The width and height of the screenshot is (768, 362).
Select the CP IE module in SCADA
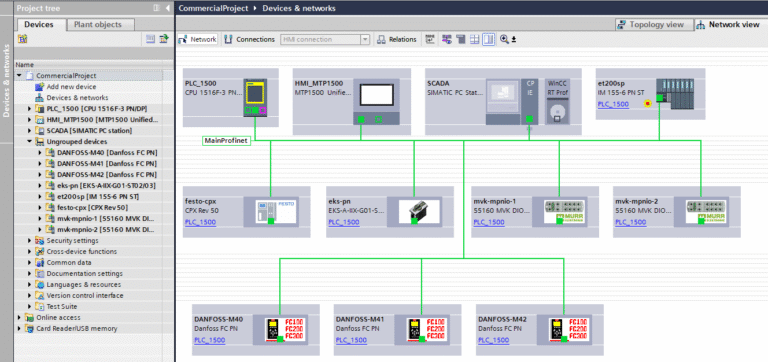530,101
